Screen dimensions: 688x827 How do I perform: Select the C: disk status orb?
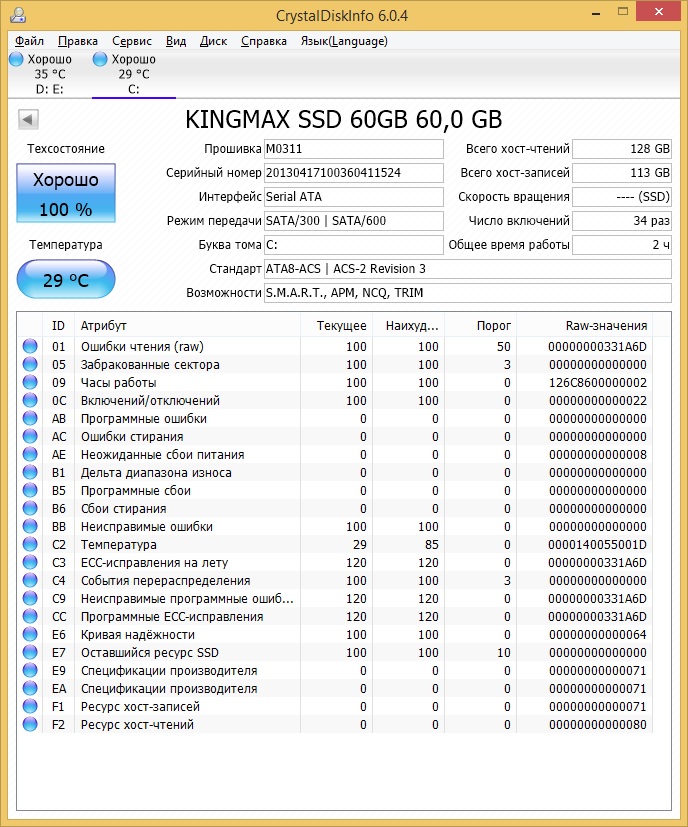pyautogui.click(x=100, y=59)
